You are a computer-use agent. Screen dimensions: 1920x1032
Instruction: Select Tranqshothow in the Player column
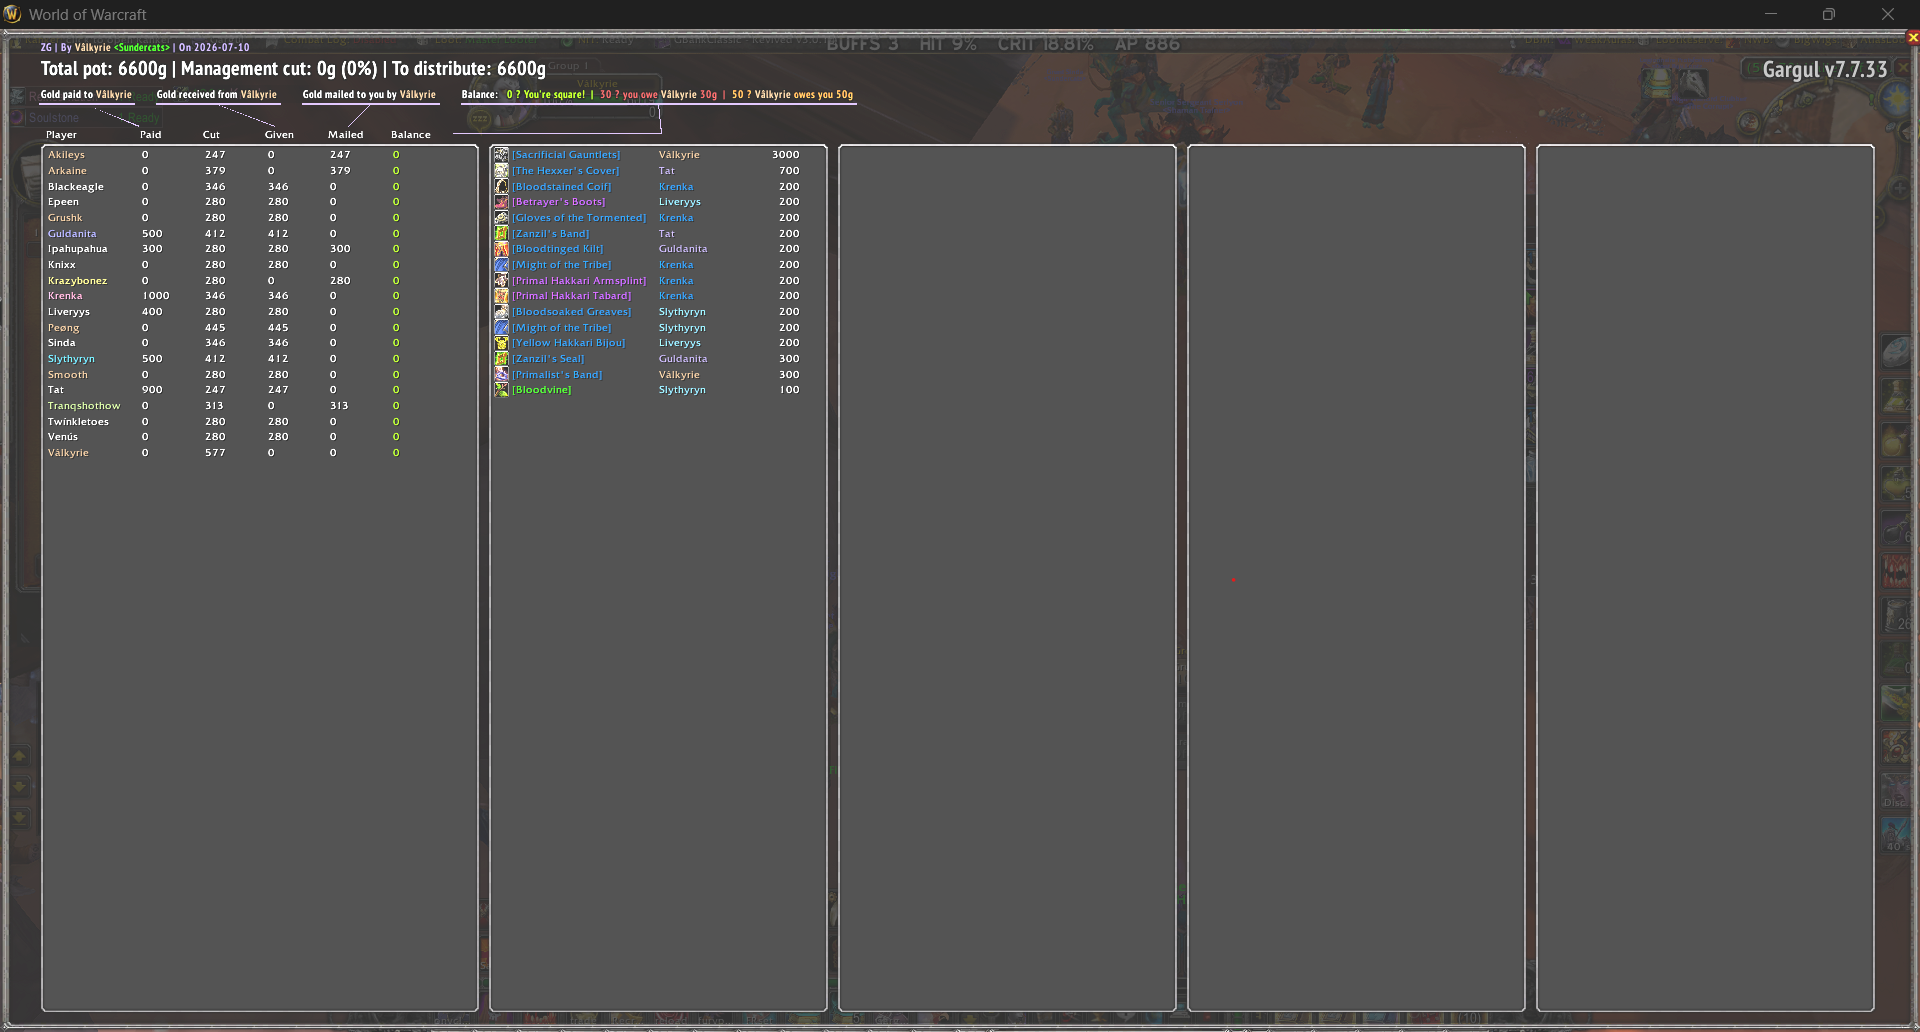pos(84,406)
